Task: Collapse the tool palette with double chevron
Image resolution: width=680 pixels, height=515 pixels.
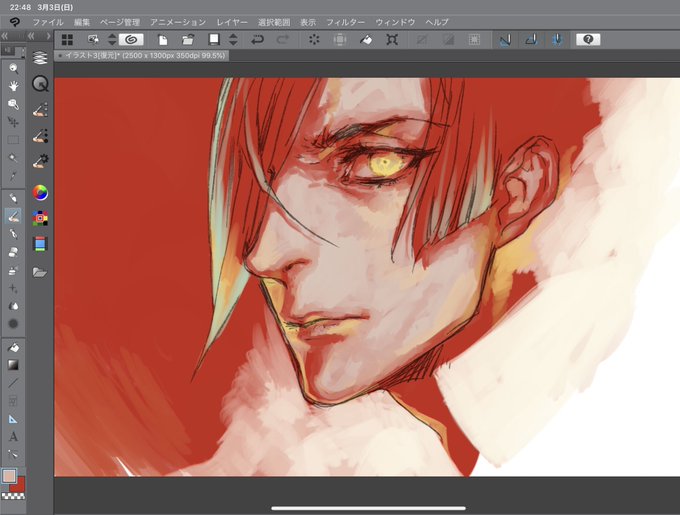Action: 5,36
